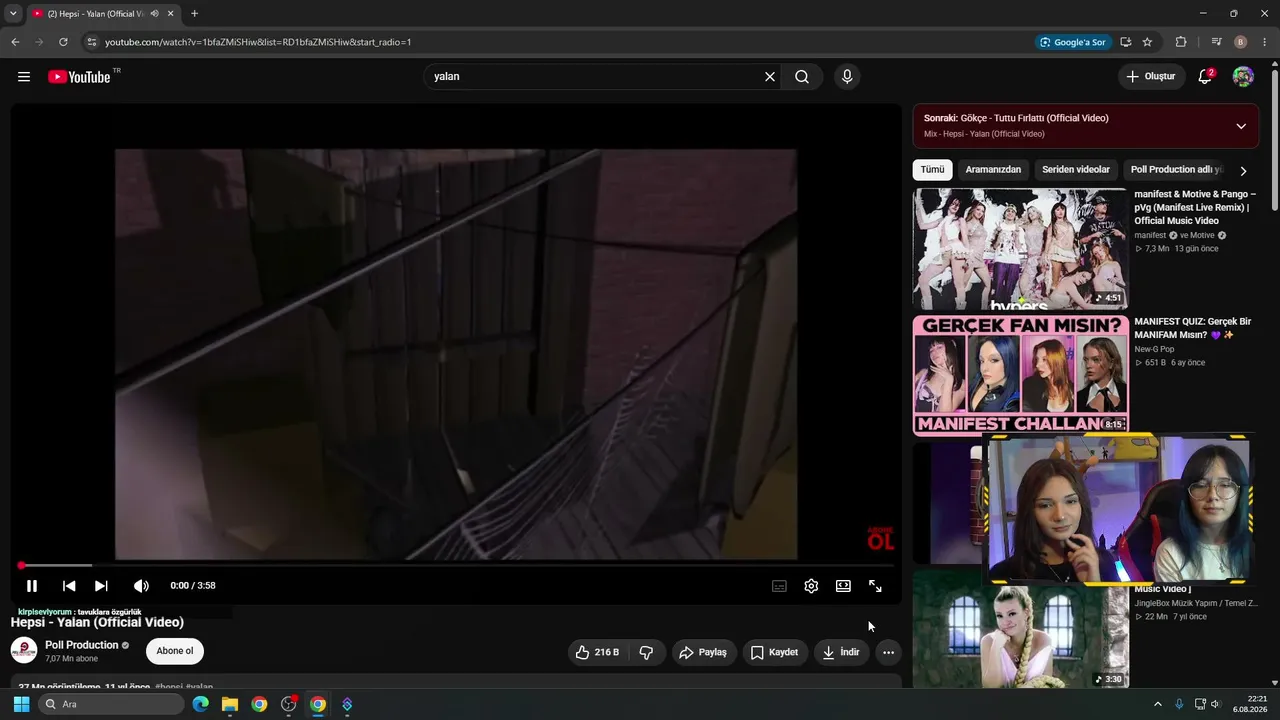Show hidden system tray icons

point(1158,704)
